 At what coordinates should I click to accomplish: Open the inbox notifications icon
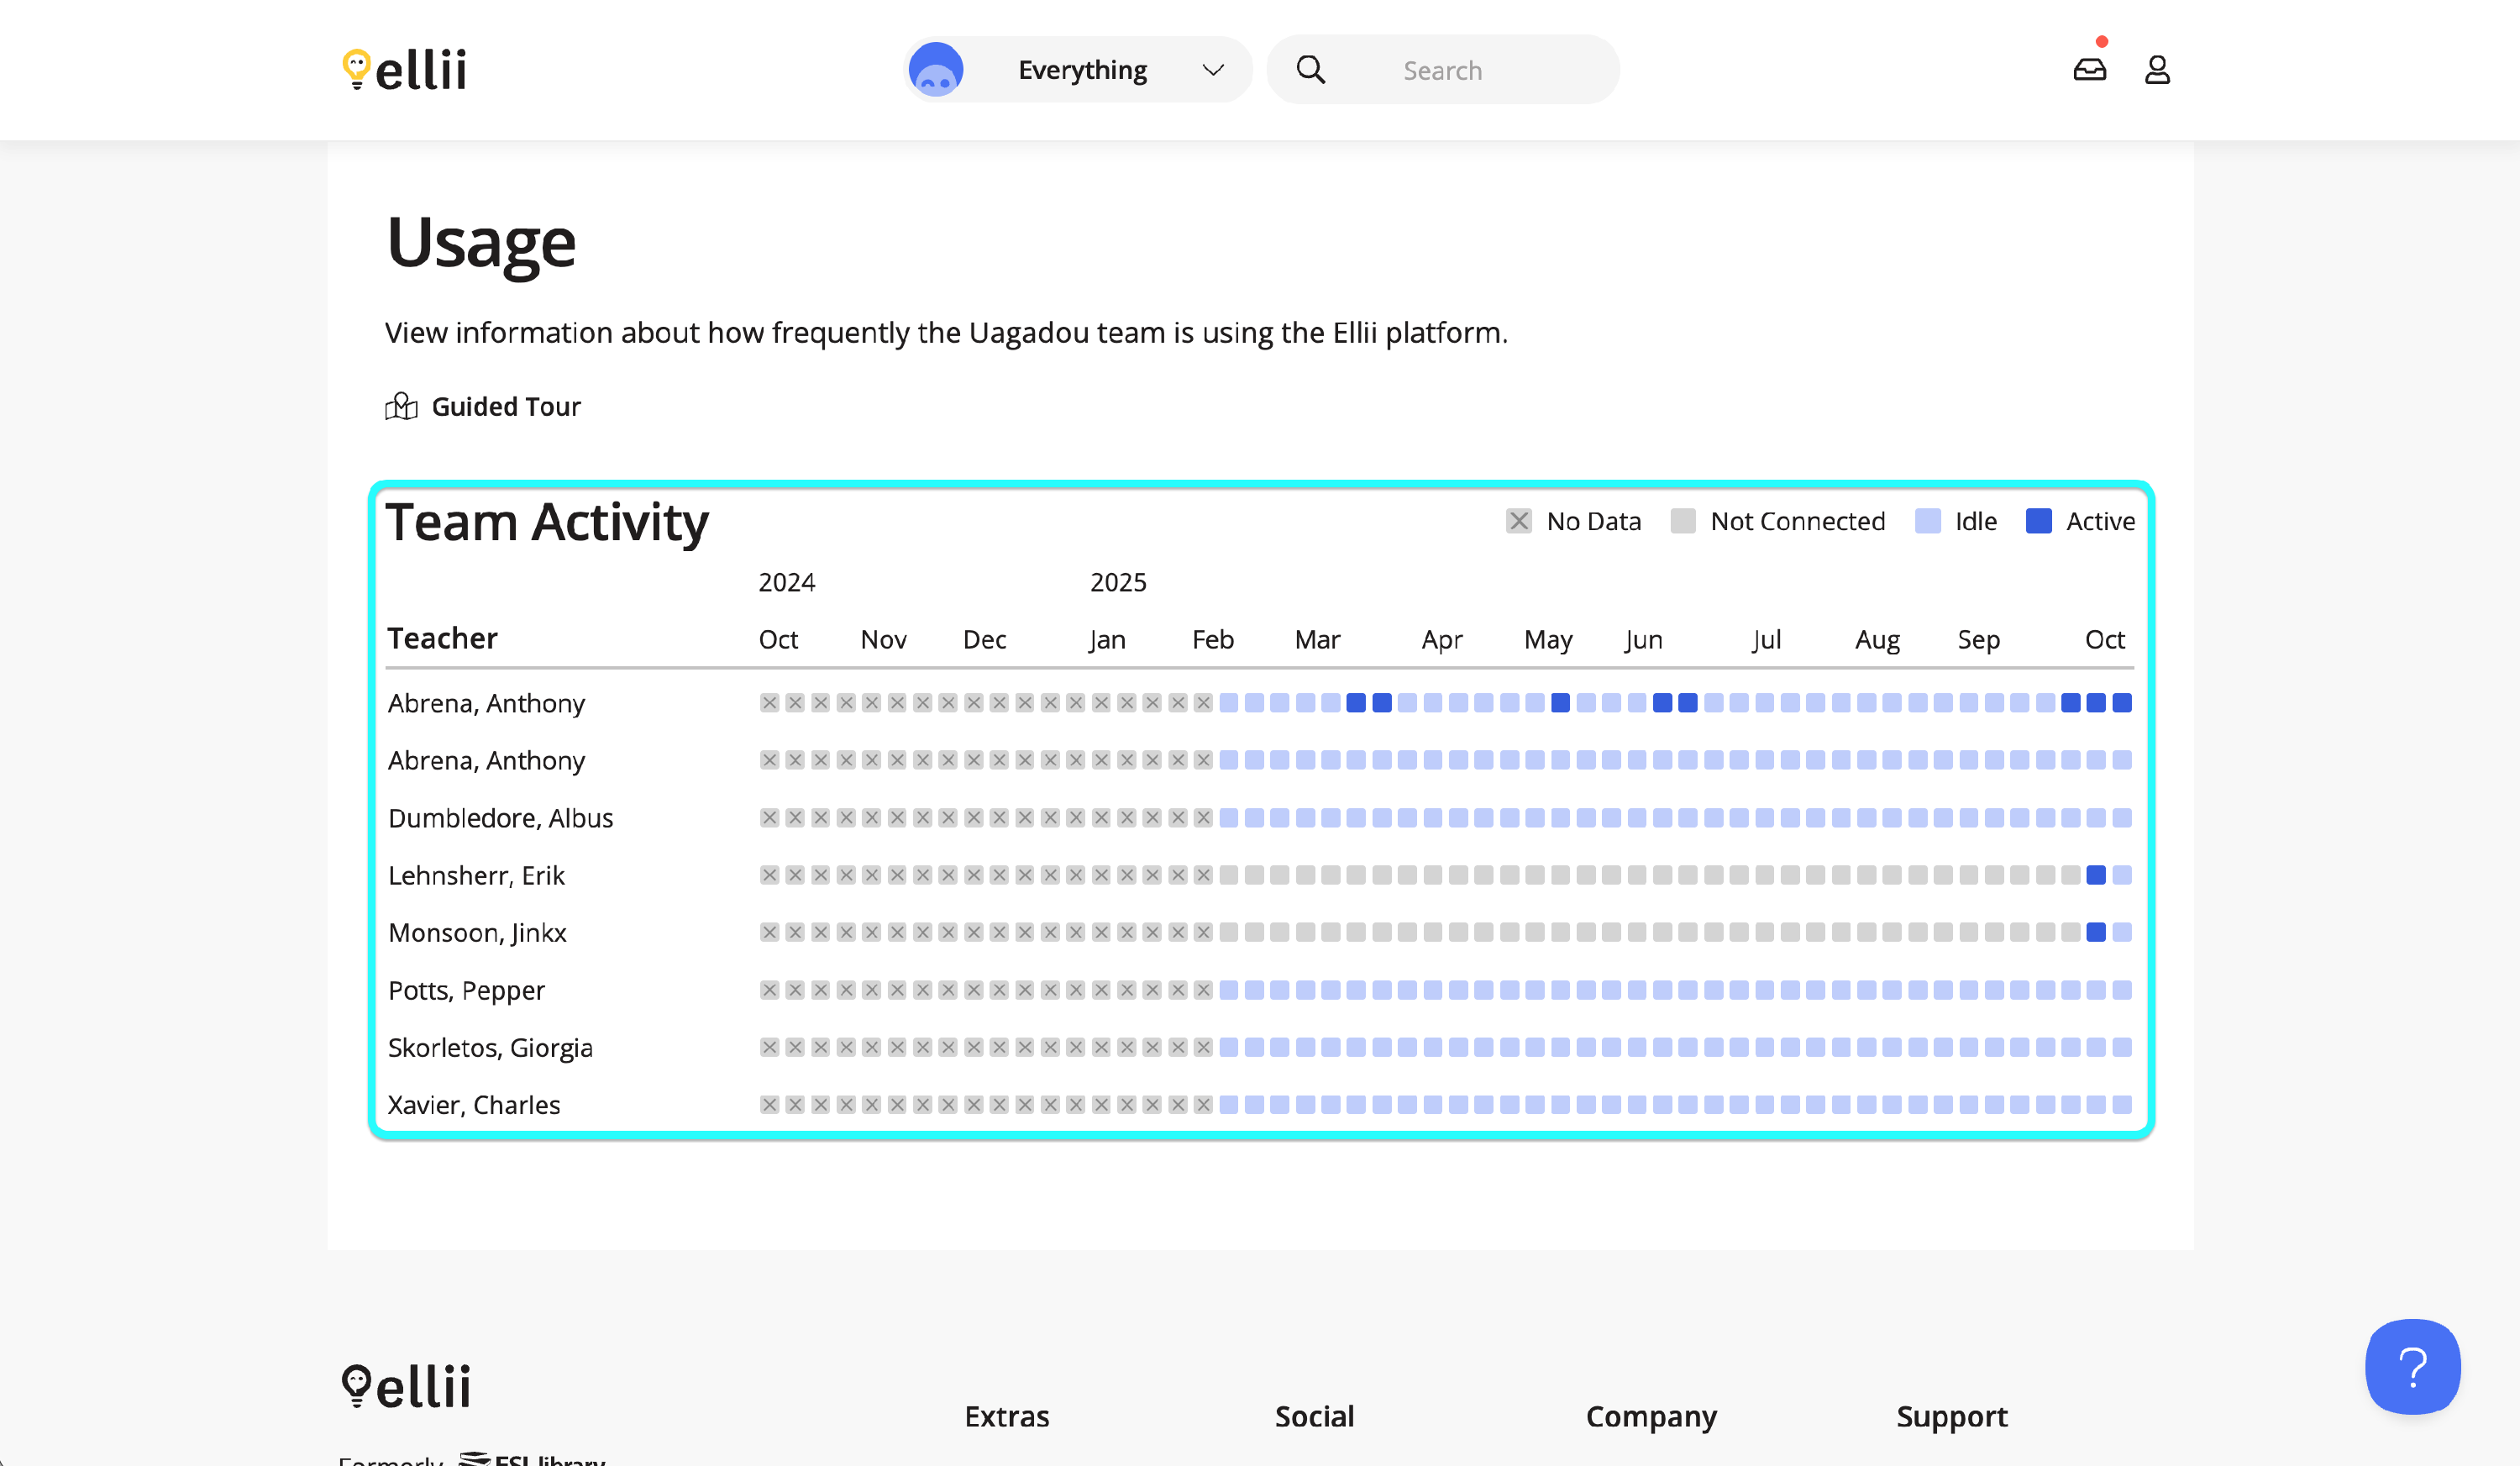tap(2089, 69)
